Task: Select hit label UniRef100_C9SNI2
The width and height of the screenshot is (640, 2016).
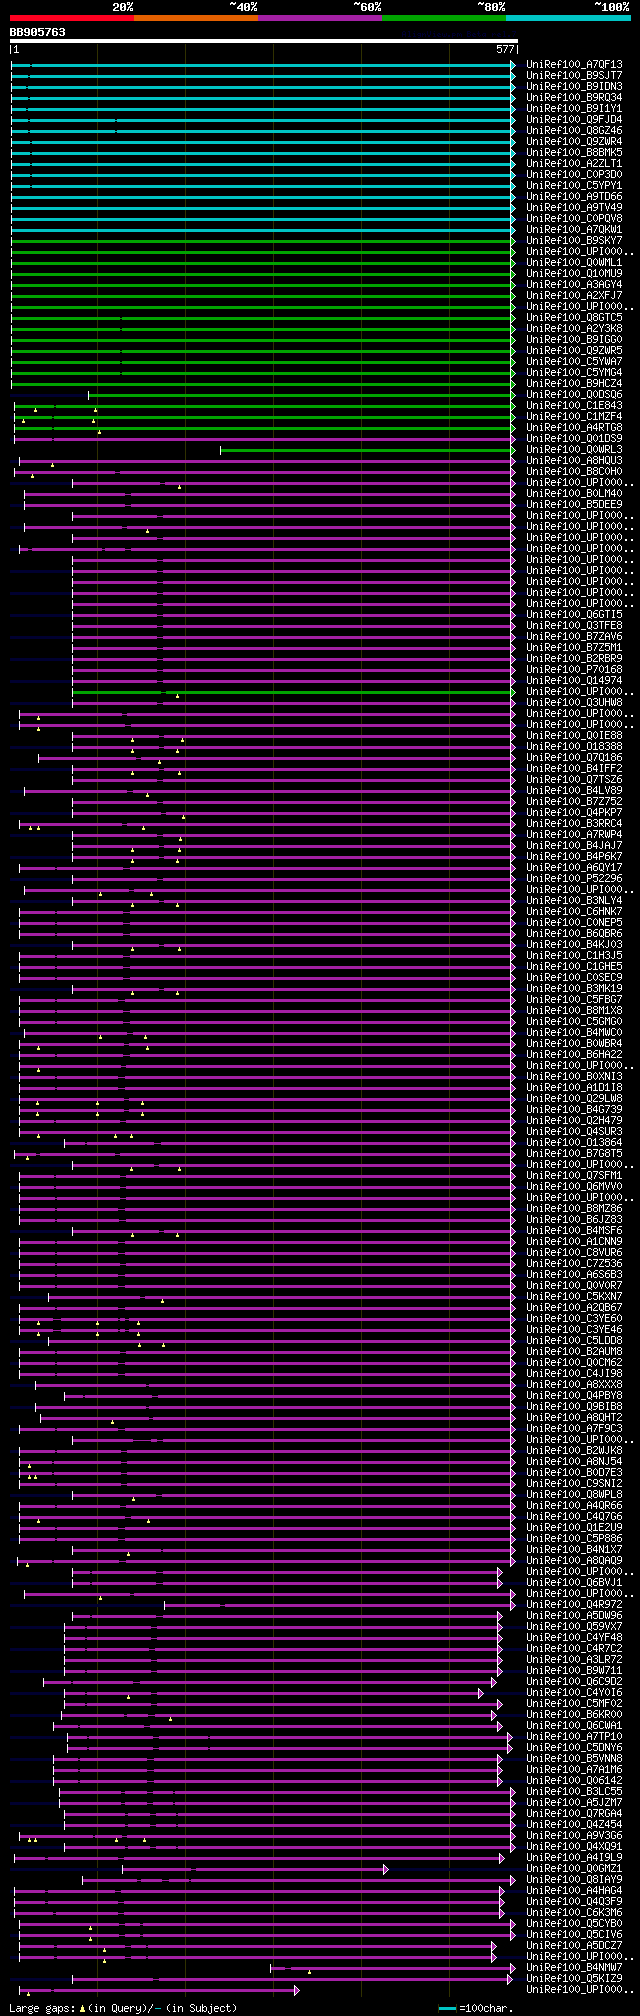Action: point(574,1484)
